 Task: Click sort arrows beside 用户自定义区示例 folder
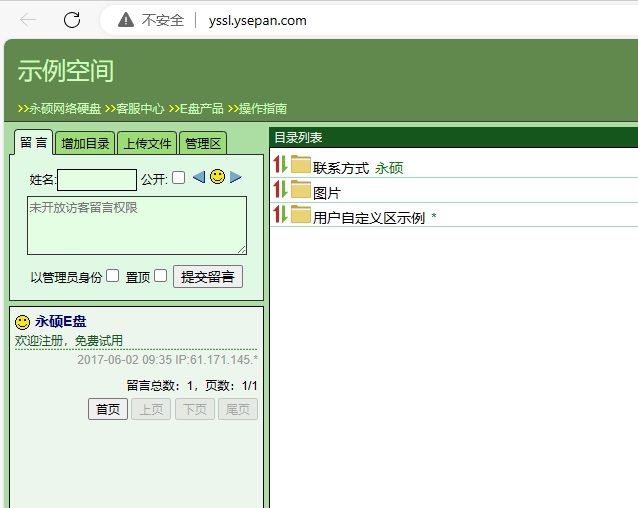click(x=280, y=214)
